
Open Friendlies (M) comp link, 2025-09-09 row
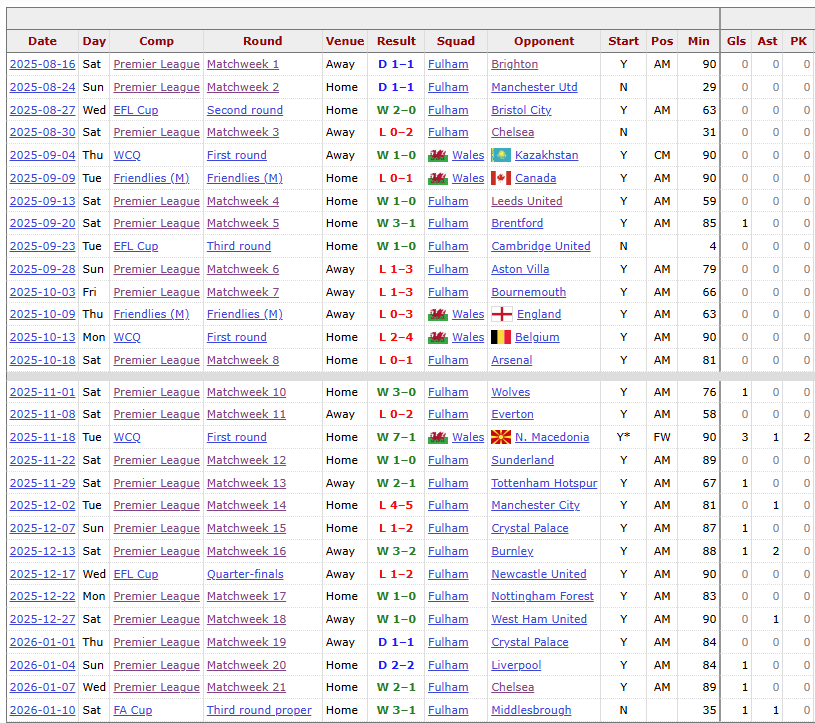tap(151, 178)
